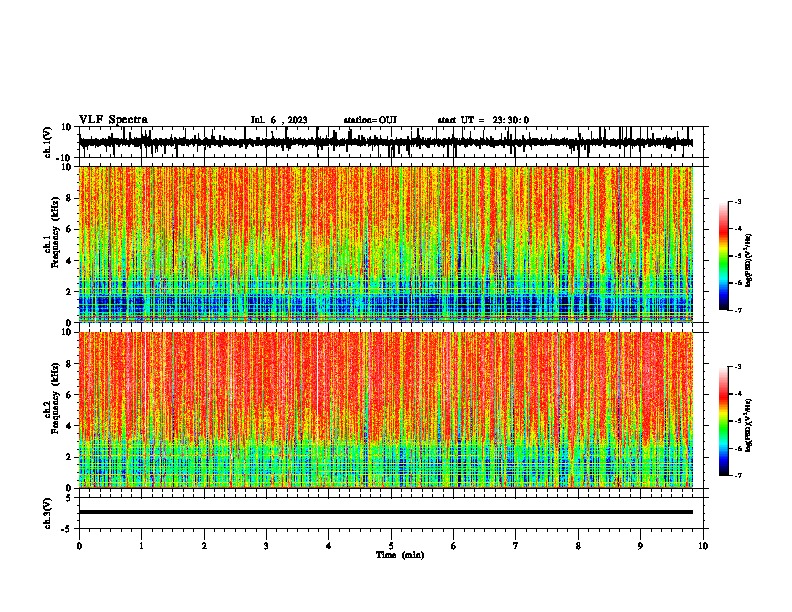This screenshot has height=612, width=792.
Task: Click the '2' kHz tick on ch.1 axis
Action: 70,291
